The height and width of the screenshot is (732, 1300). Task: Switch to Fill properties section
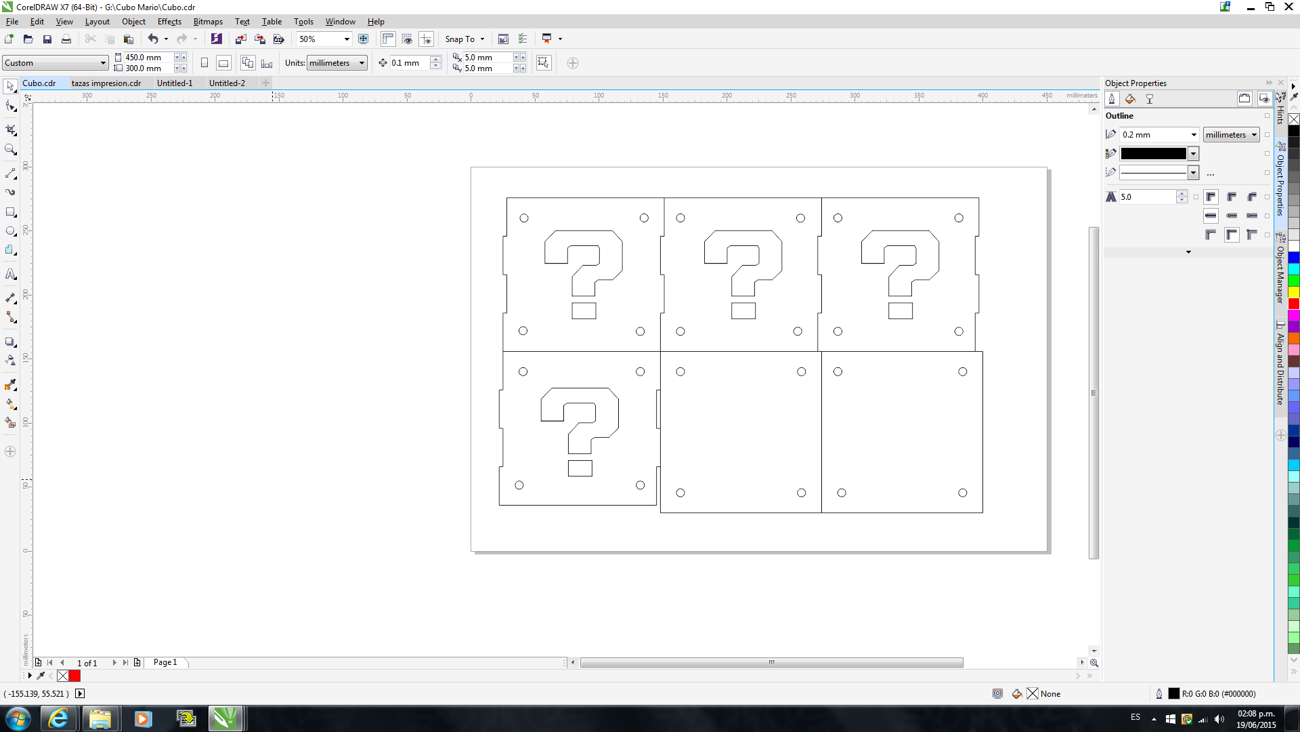pos(1130,99)
